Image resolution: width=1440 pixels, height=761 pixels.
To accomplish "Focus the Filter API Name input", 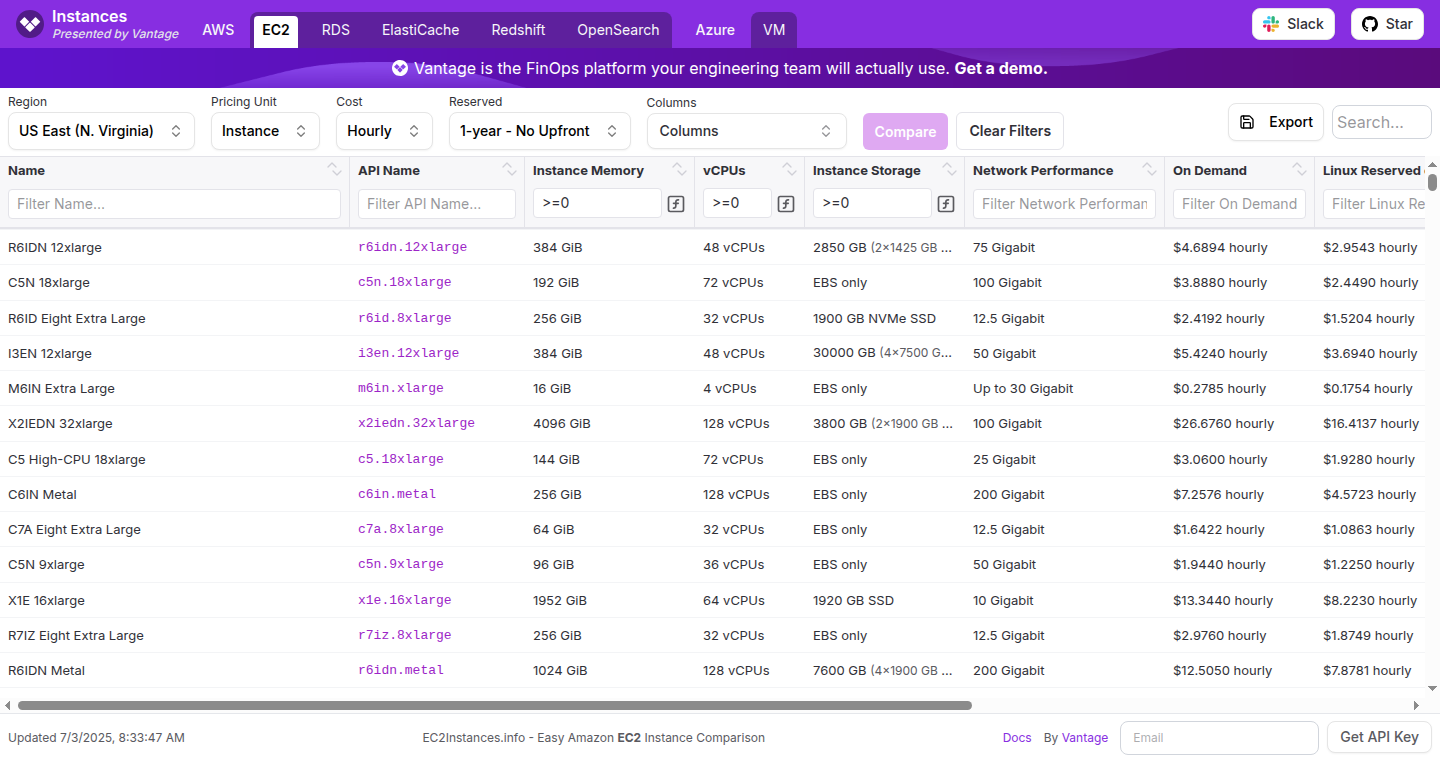I will pos(437,204).
